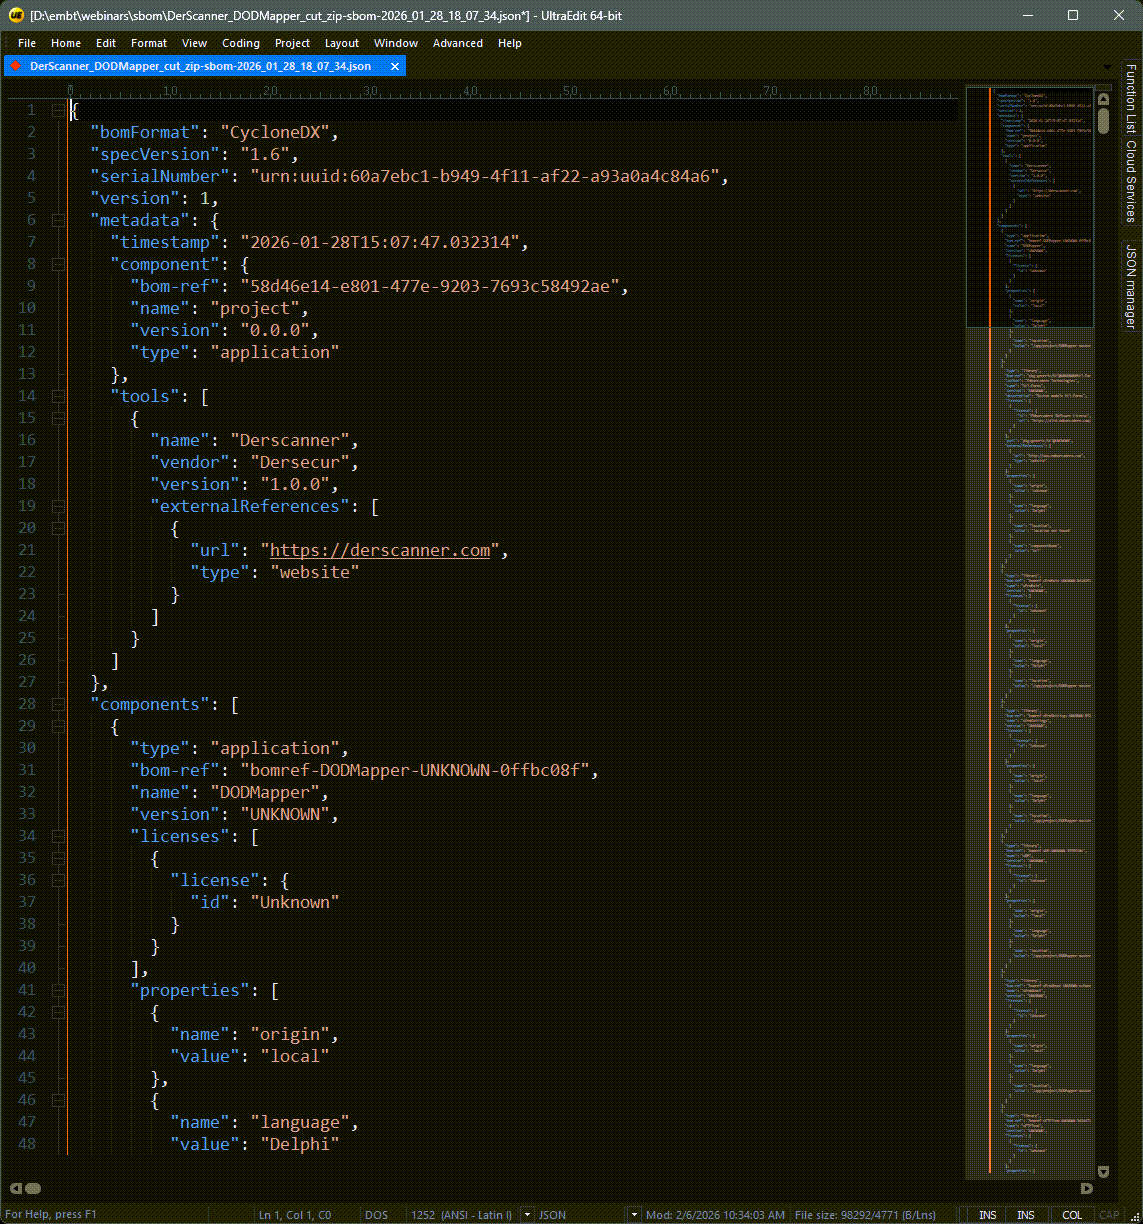Click the horizontal scrollbar left arrow

[x=15, y=1188]
